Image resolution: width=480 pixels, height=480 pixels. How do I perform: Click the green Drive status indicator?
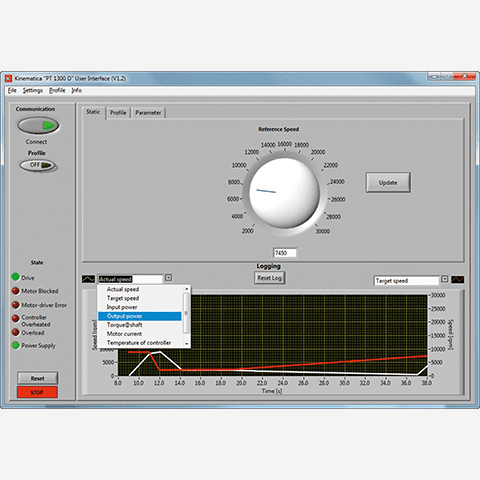point(15,277)
